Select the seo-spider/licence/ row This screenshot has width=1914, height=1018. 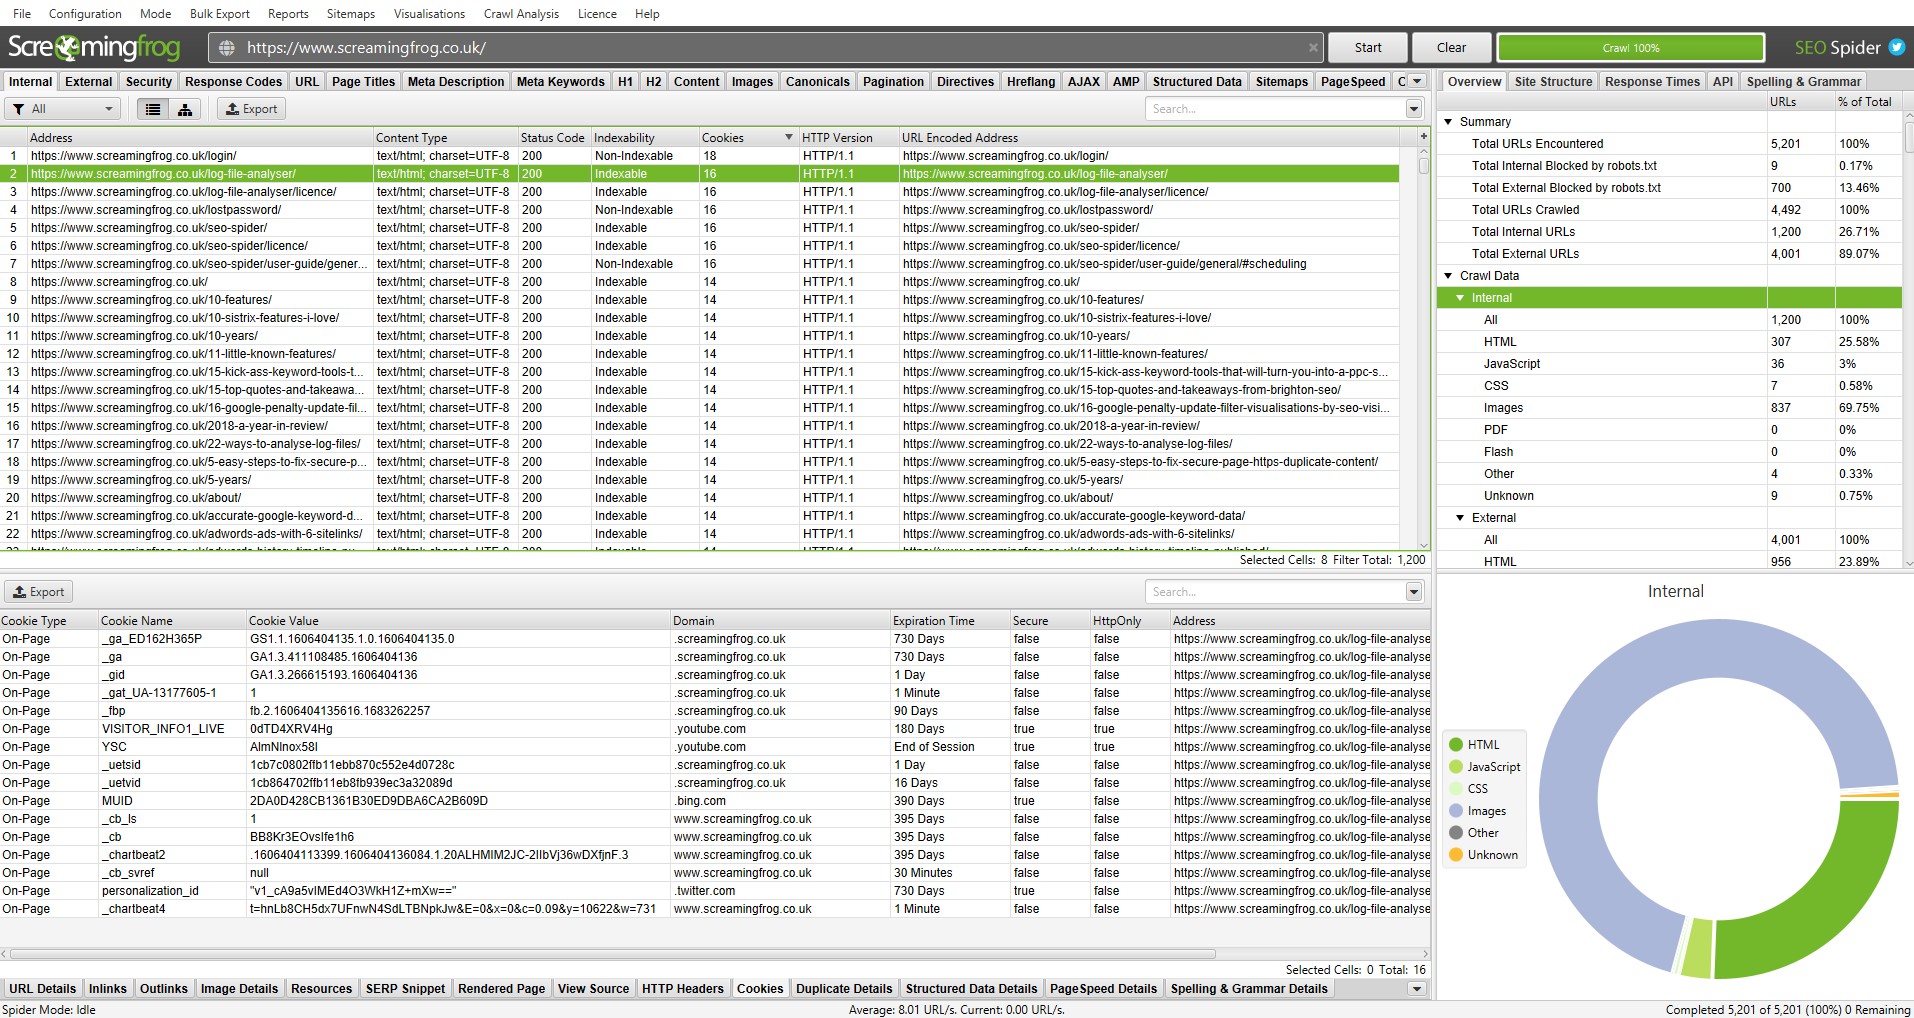click(700, 246)
